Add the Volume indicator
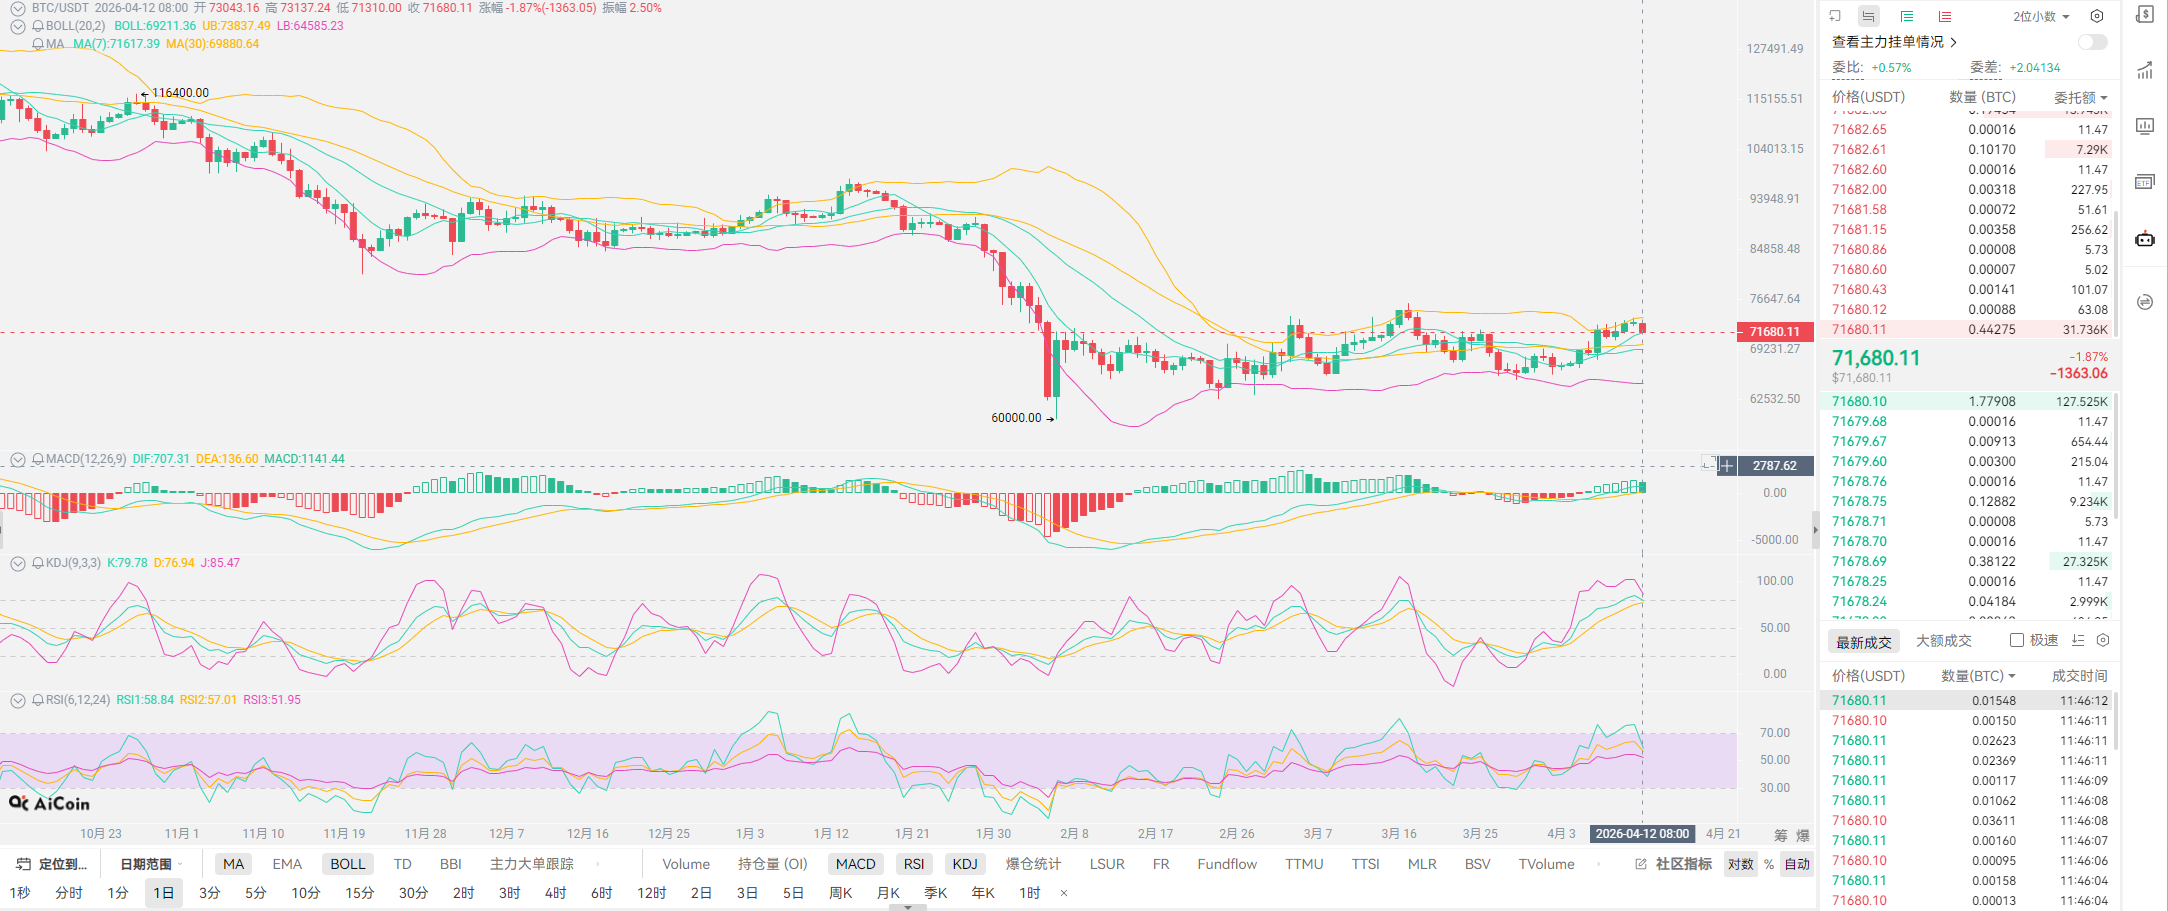Image resolution: width=2168 pixels, height=911 pixels. (x=686, y=864)
